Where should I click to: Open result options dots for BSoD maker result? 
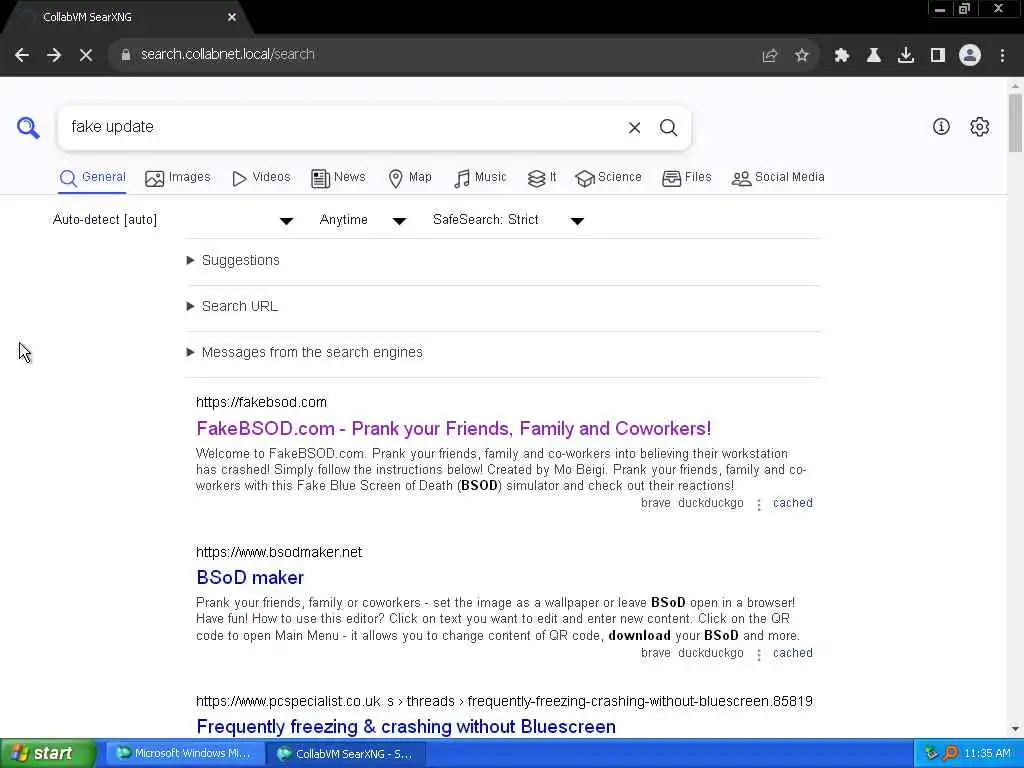coord(758,654)
